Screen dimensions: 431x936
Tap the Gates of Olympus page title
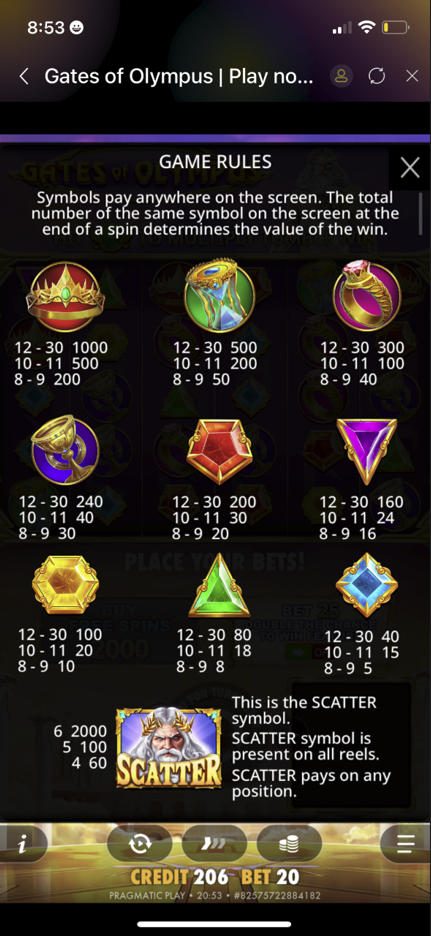[x=178, y=76]
